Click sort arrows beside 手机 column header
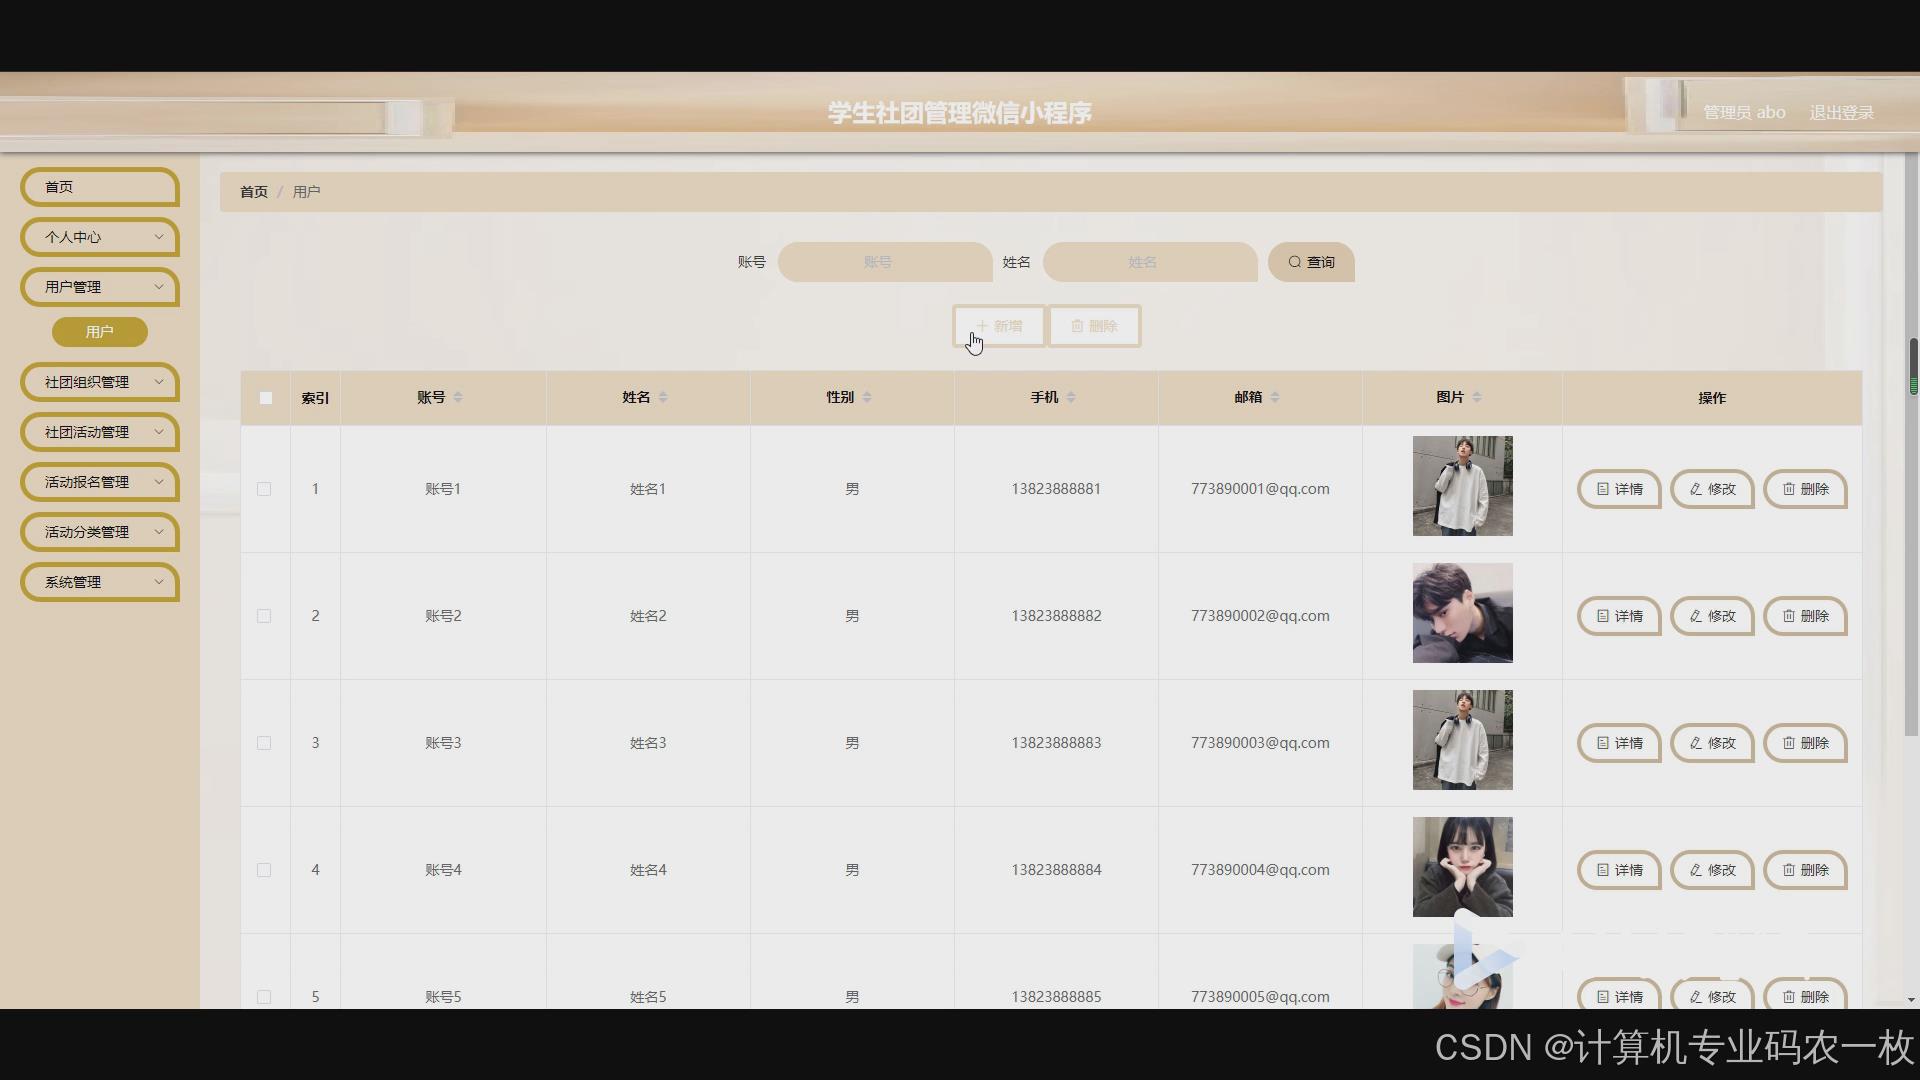The height and width of the screenshot is (1080, 1920). [1071, 397]
